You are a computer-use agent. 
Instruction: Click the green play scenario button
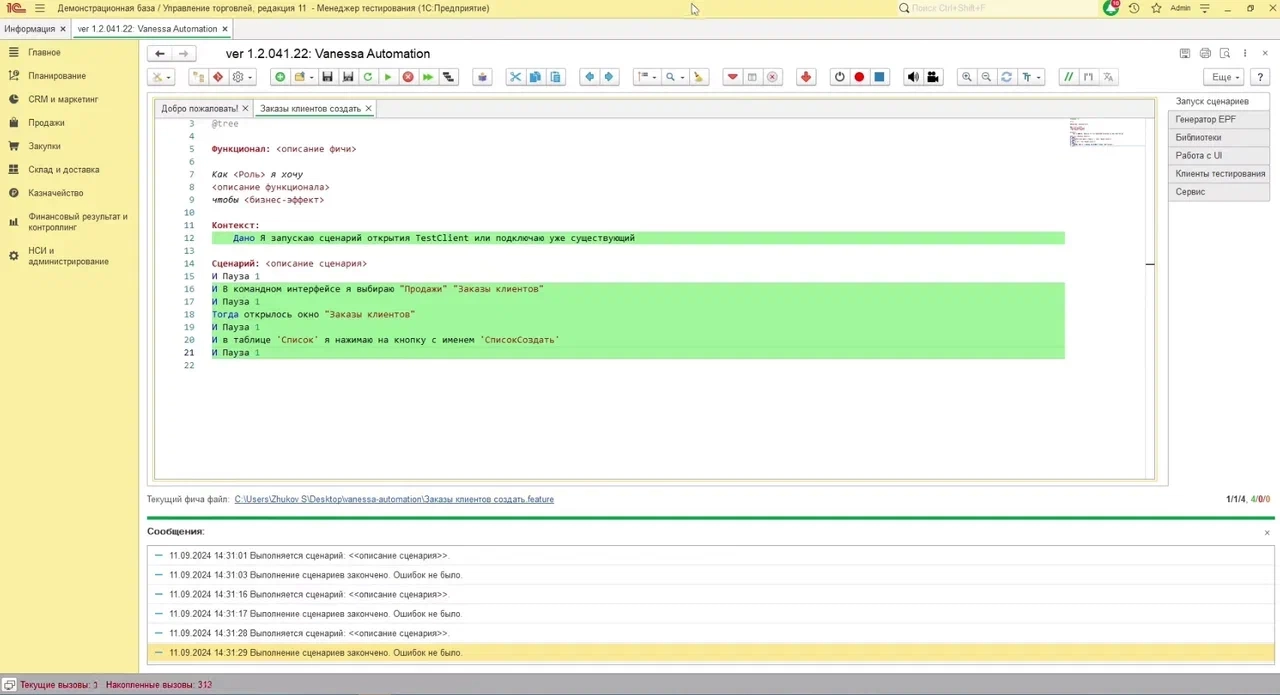point(388,77)
